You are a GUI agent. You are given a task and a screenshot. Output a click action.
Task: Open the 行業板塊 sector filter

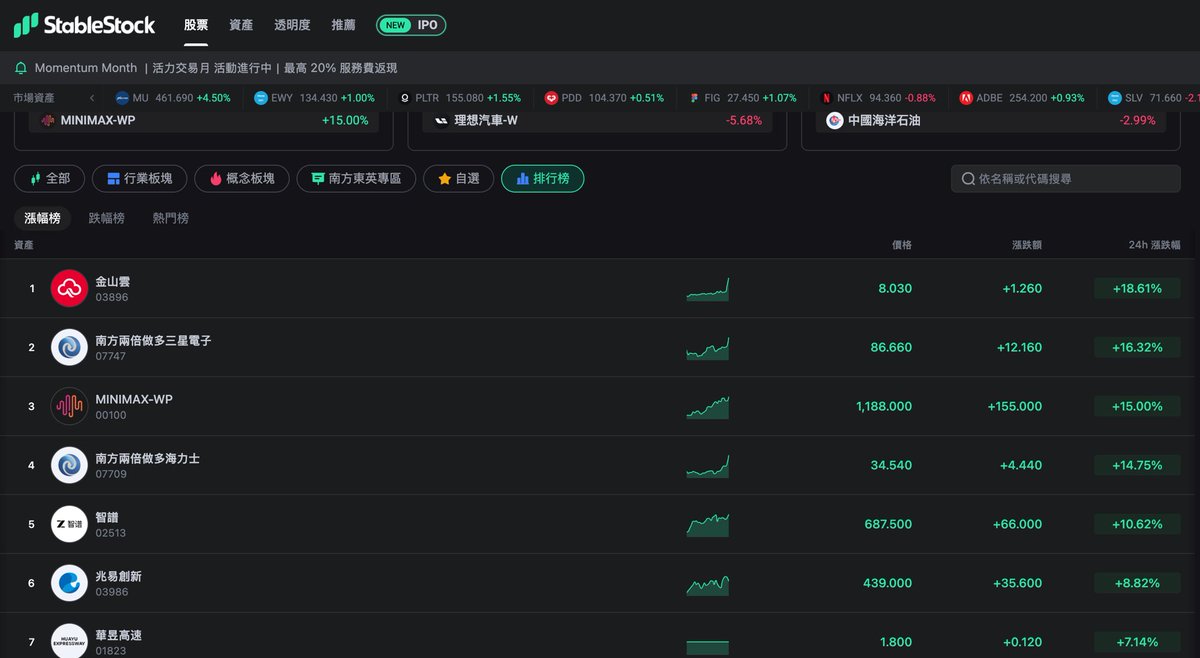point(138,179)
